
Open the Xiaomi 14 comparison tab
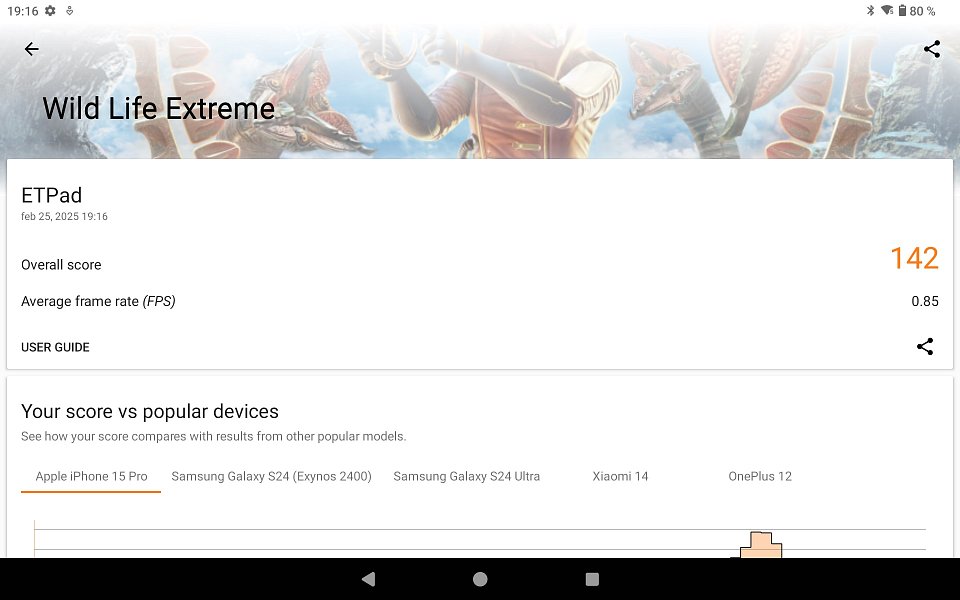[620, 476]
